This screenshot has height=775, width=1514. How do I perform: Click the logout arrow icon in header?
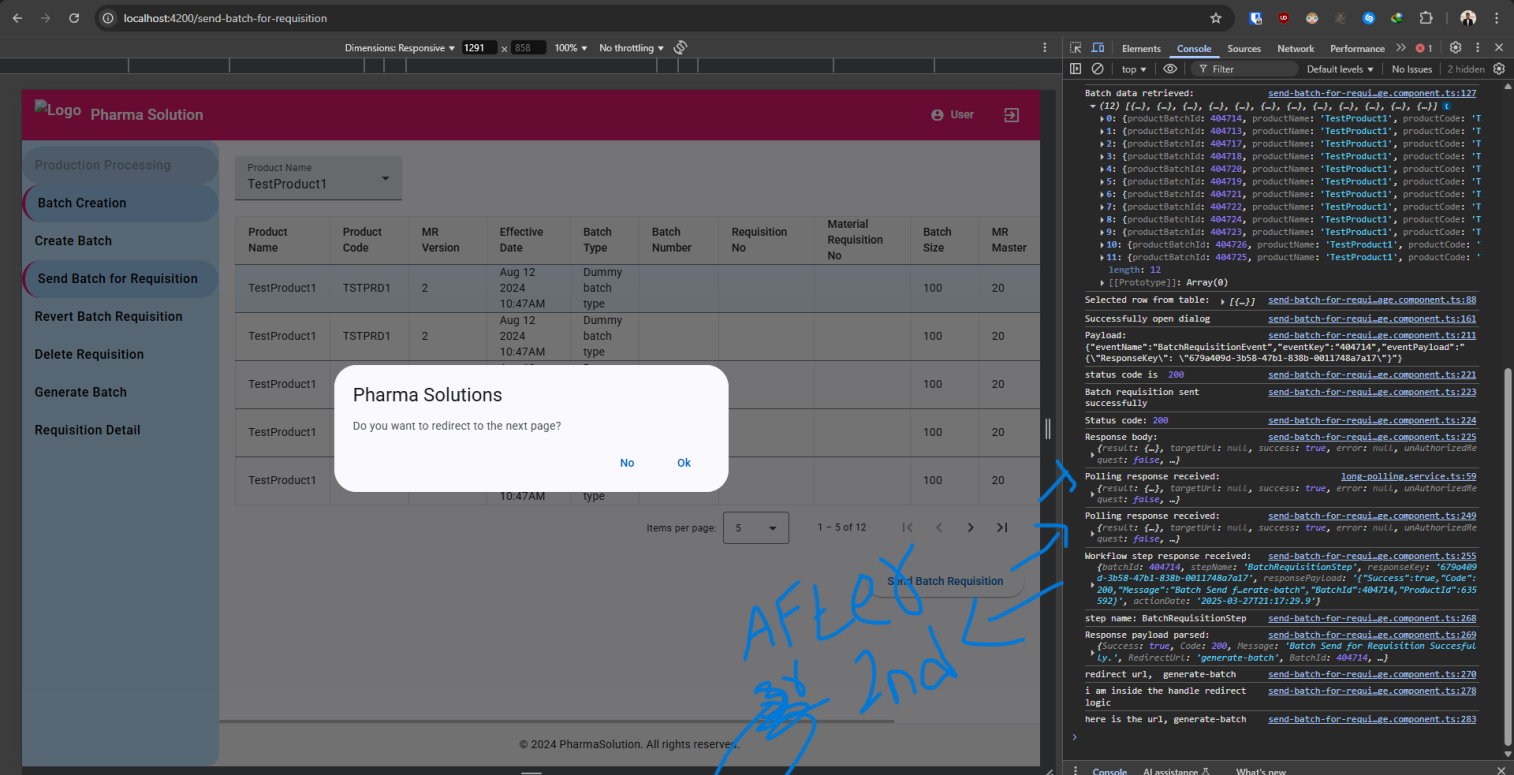pos(1012,115)
